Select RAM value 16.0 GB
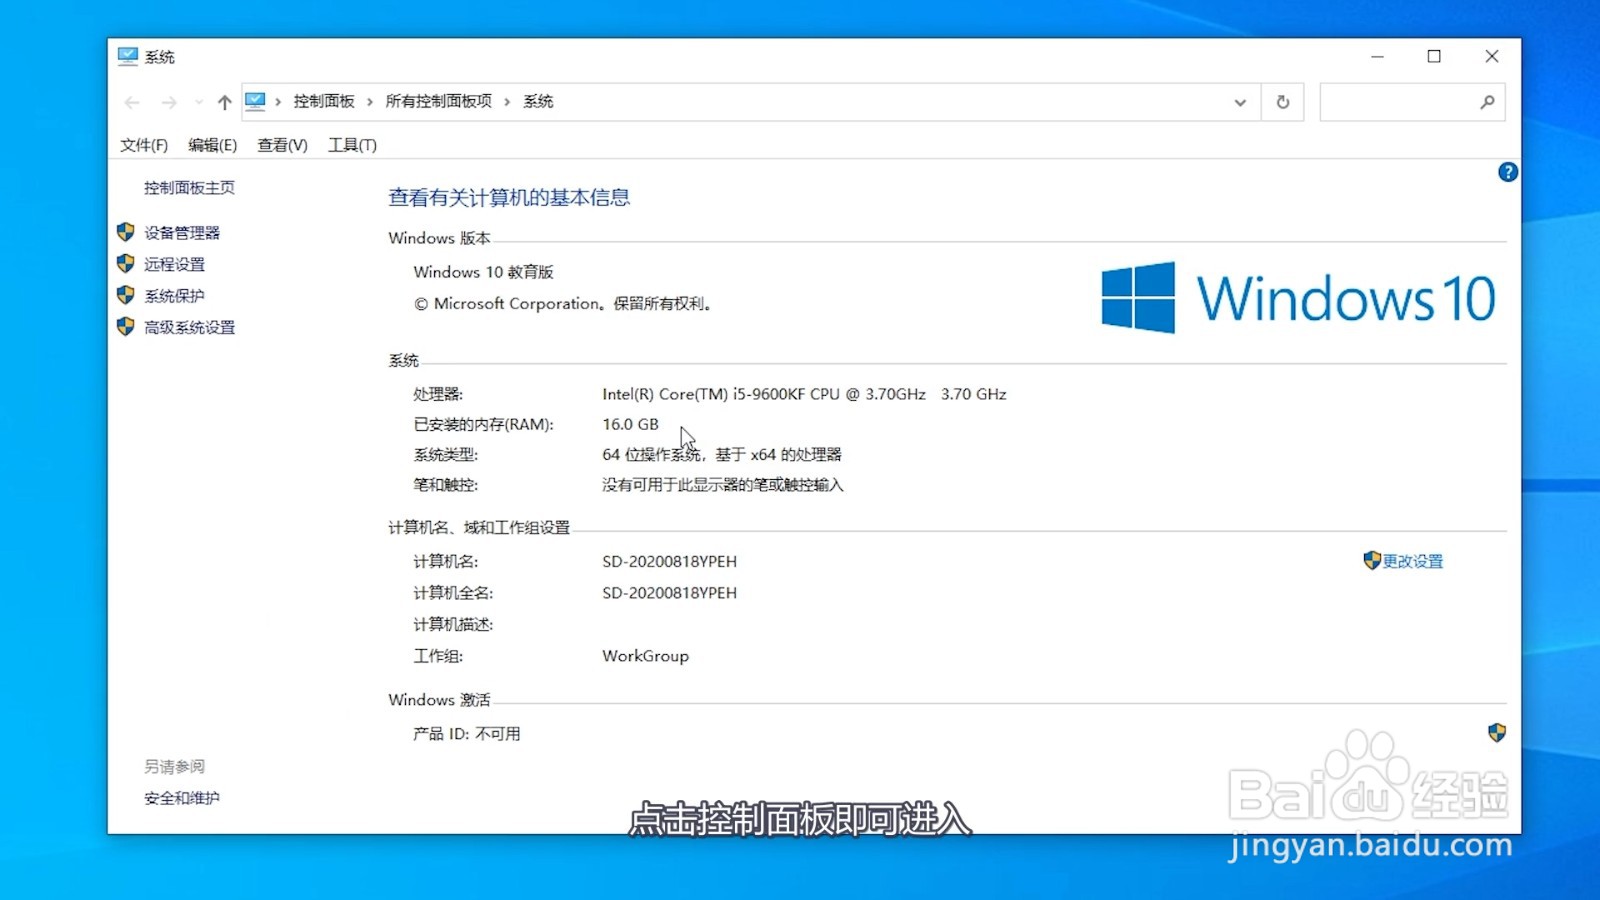Screen dimensions: 1600x900 (x=630, y=424)
